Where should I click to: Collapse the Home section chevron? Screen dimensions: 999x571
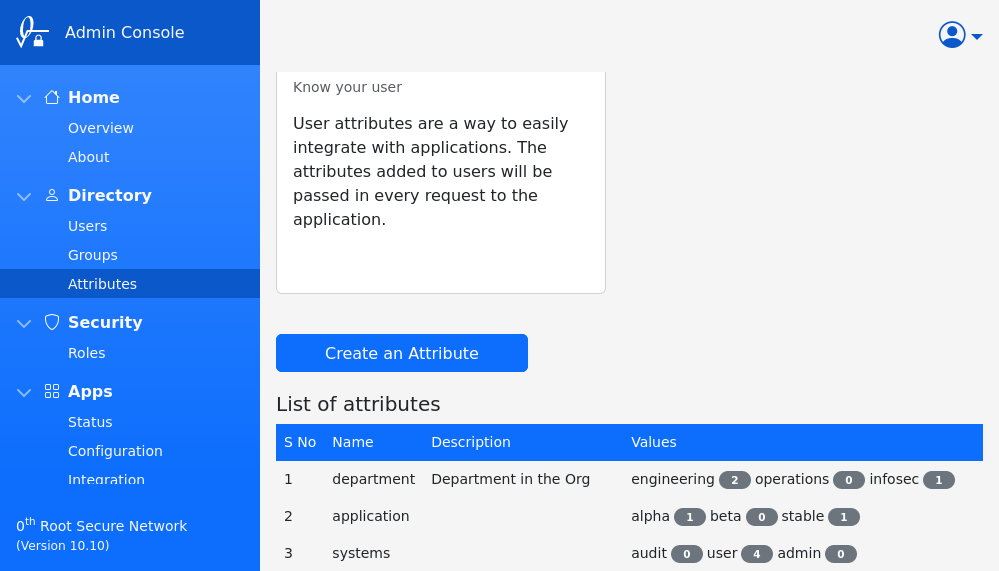(24, 98)
